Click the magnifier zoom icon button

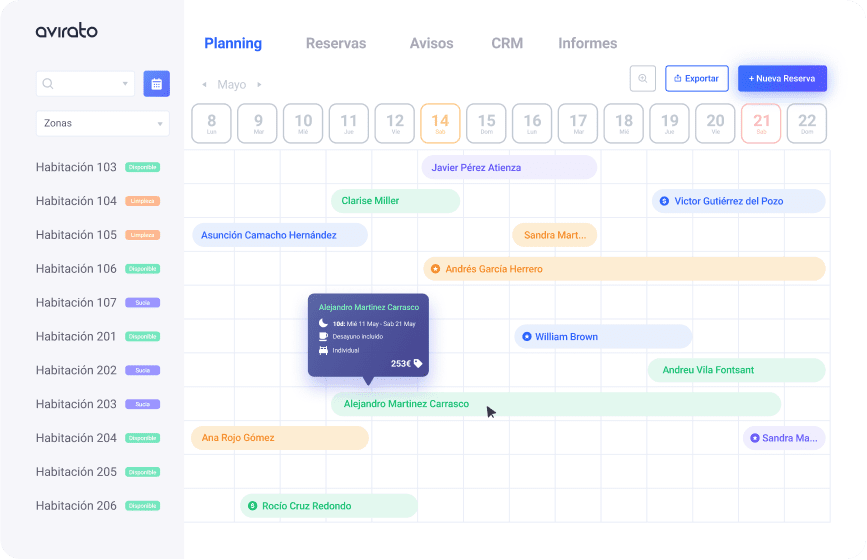point(643,78)
